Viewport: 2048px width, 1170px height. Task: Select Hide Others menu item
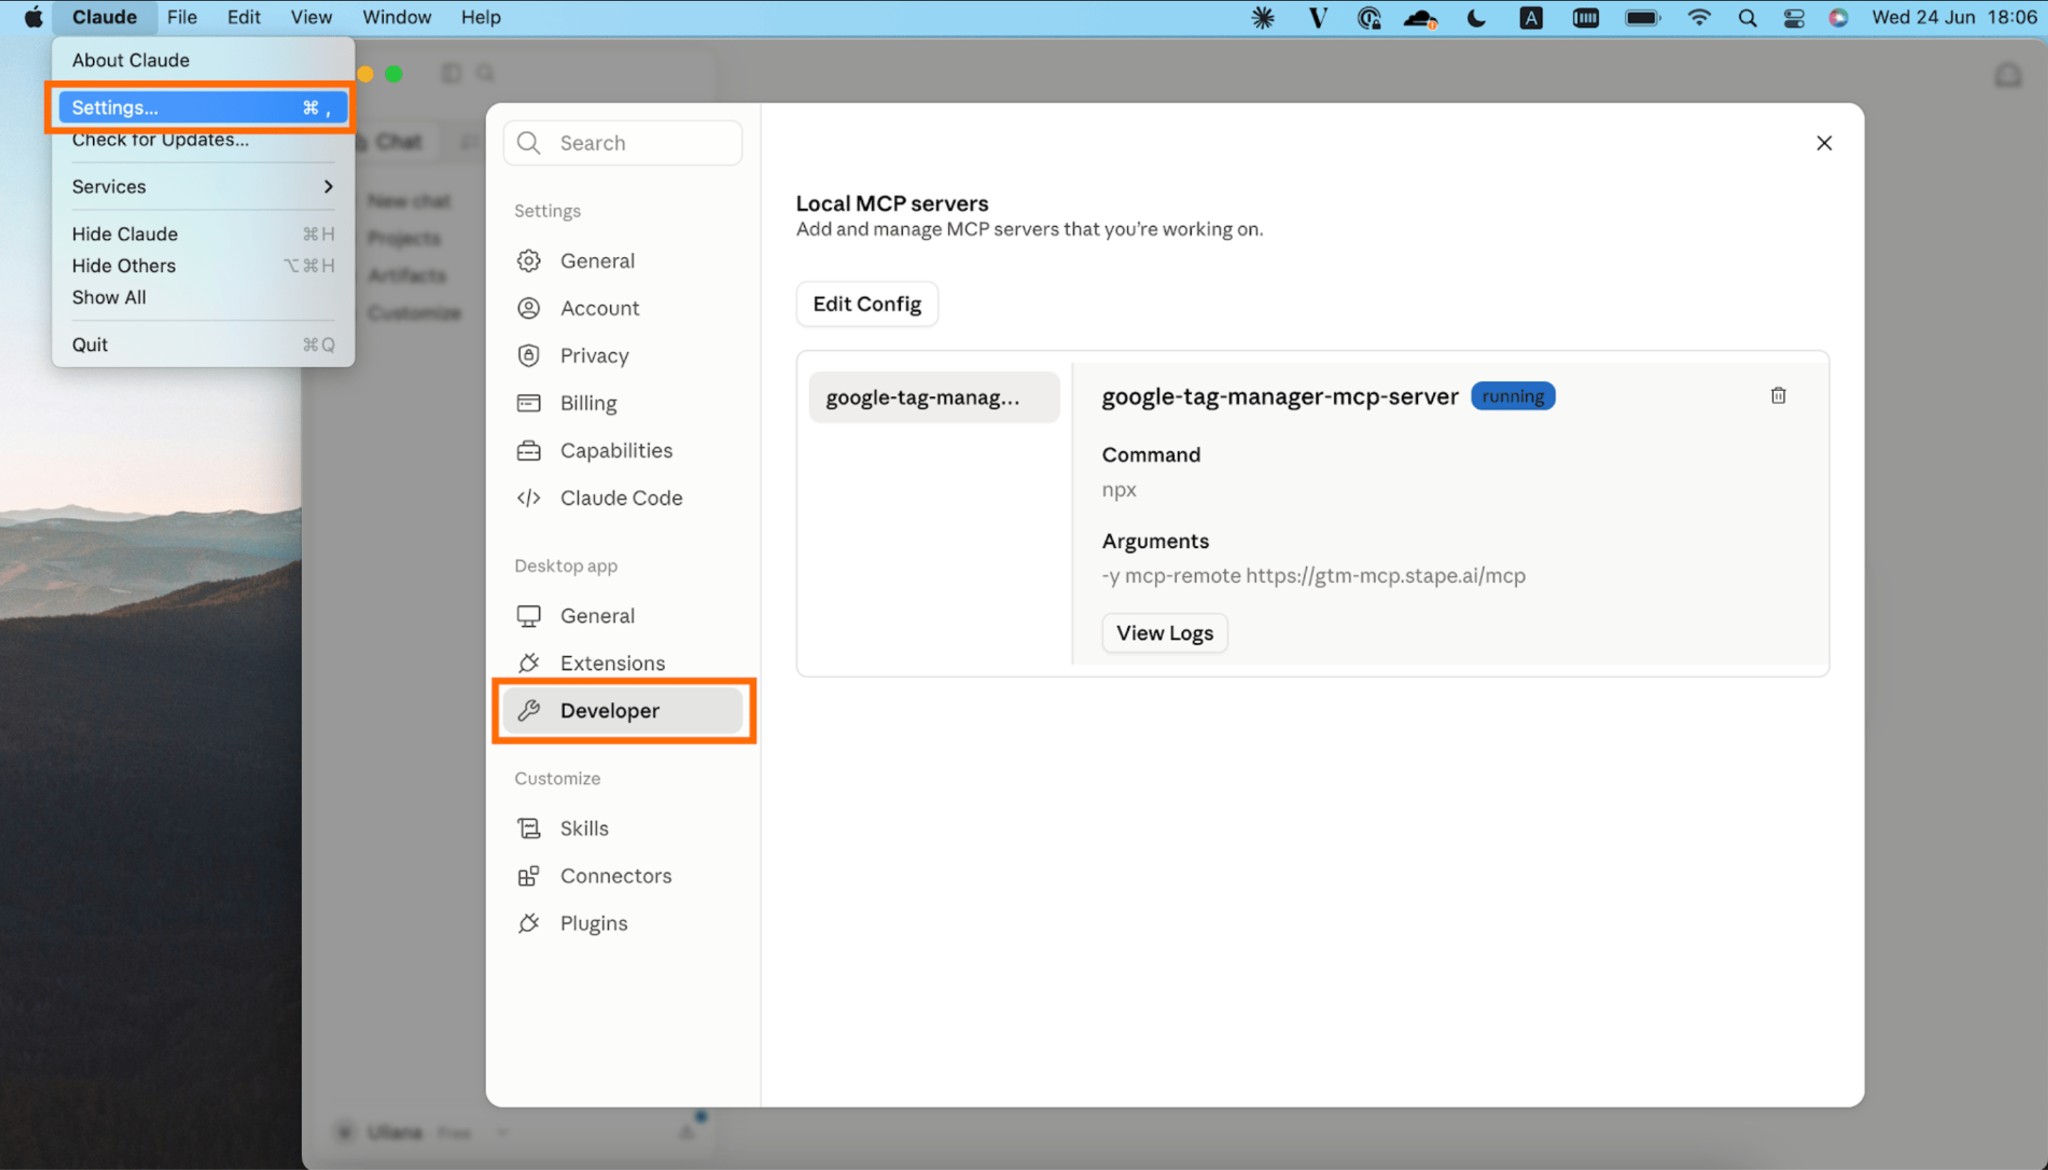(203, 266)
